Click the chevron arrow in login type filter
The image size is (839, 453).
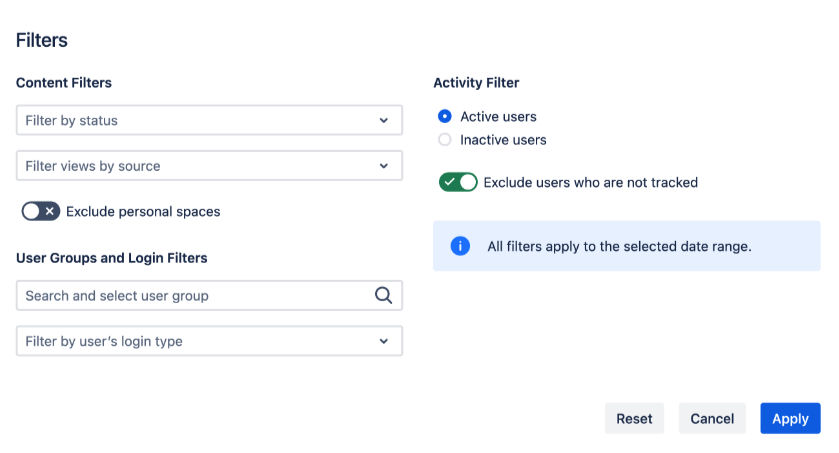tap(384, 341)
